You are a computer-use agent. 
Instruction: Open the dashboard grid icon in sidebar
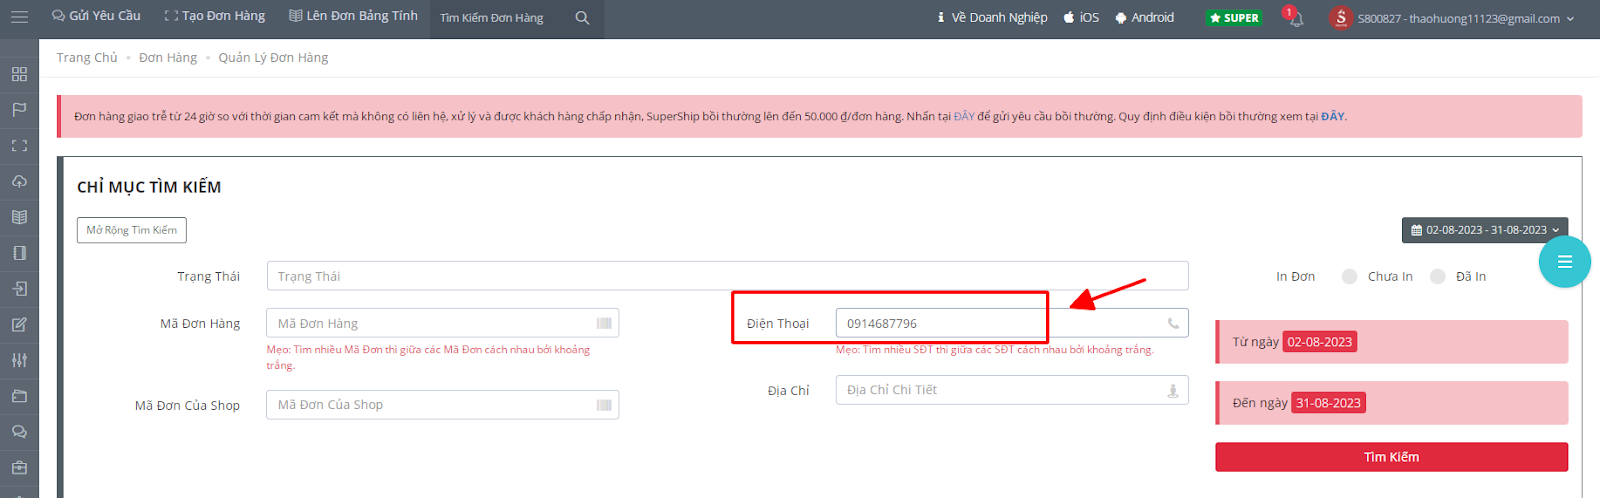click(19, 74)
